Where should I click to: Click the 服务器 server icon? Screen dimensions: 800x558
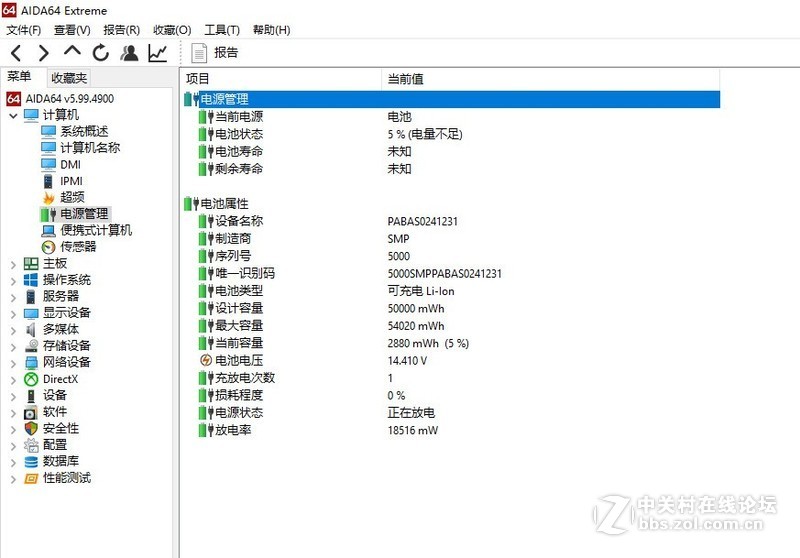[x=31, y=296]
